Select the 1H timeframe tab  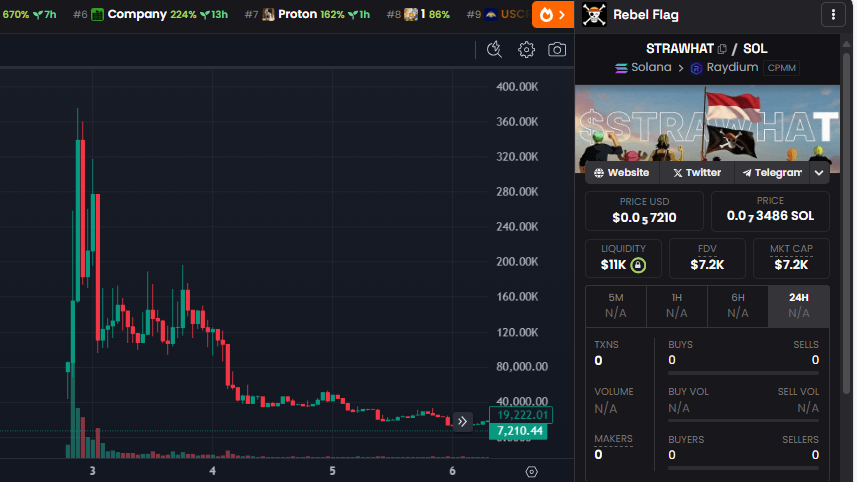pos(677,305)
